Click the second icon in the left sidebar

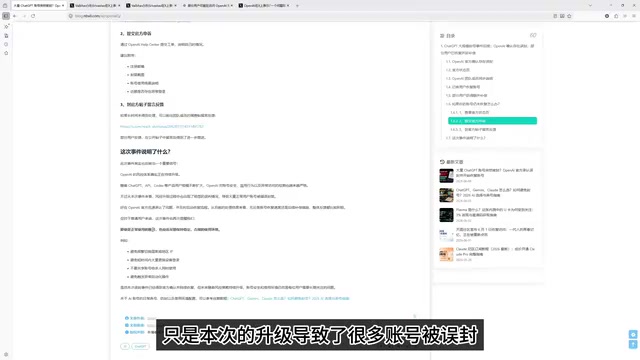tap(6, 36)
